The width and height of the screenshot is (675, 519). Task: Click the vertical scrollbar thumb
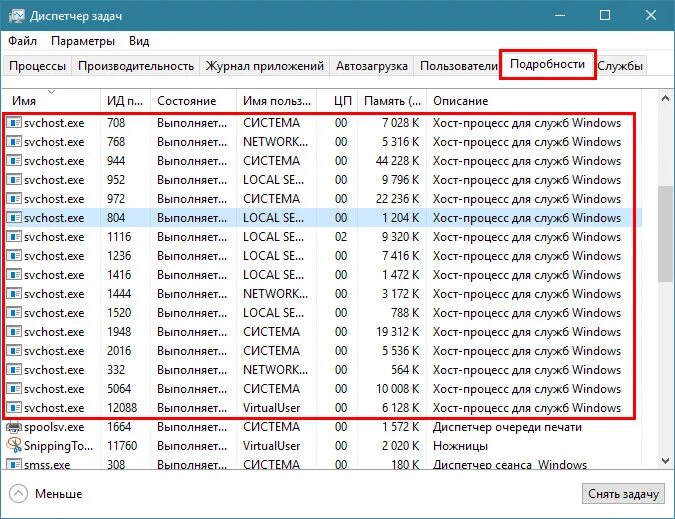665,234
